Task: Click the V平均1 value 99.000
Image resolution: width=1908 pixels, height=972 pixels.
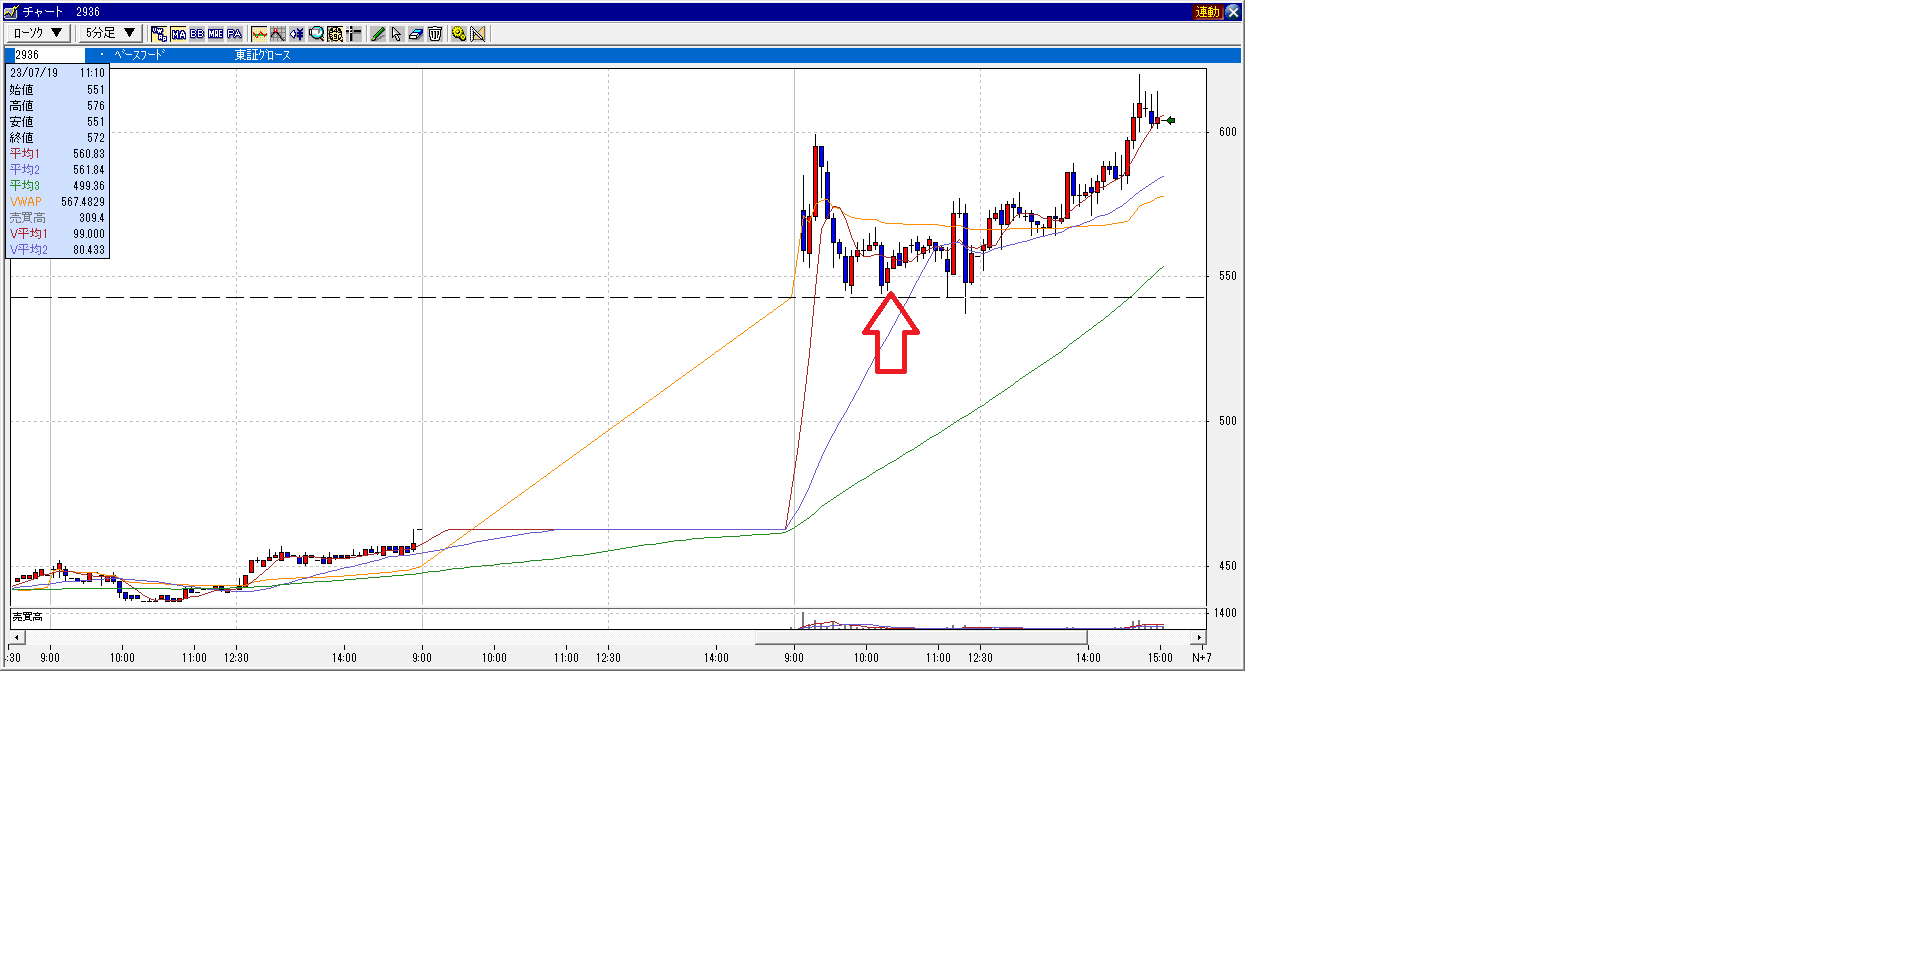Action: tap(88, 234)
